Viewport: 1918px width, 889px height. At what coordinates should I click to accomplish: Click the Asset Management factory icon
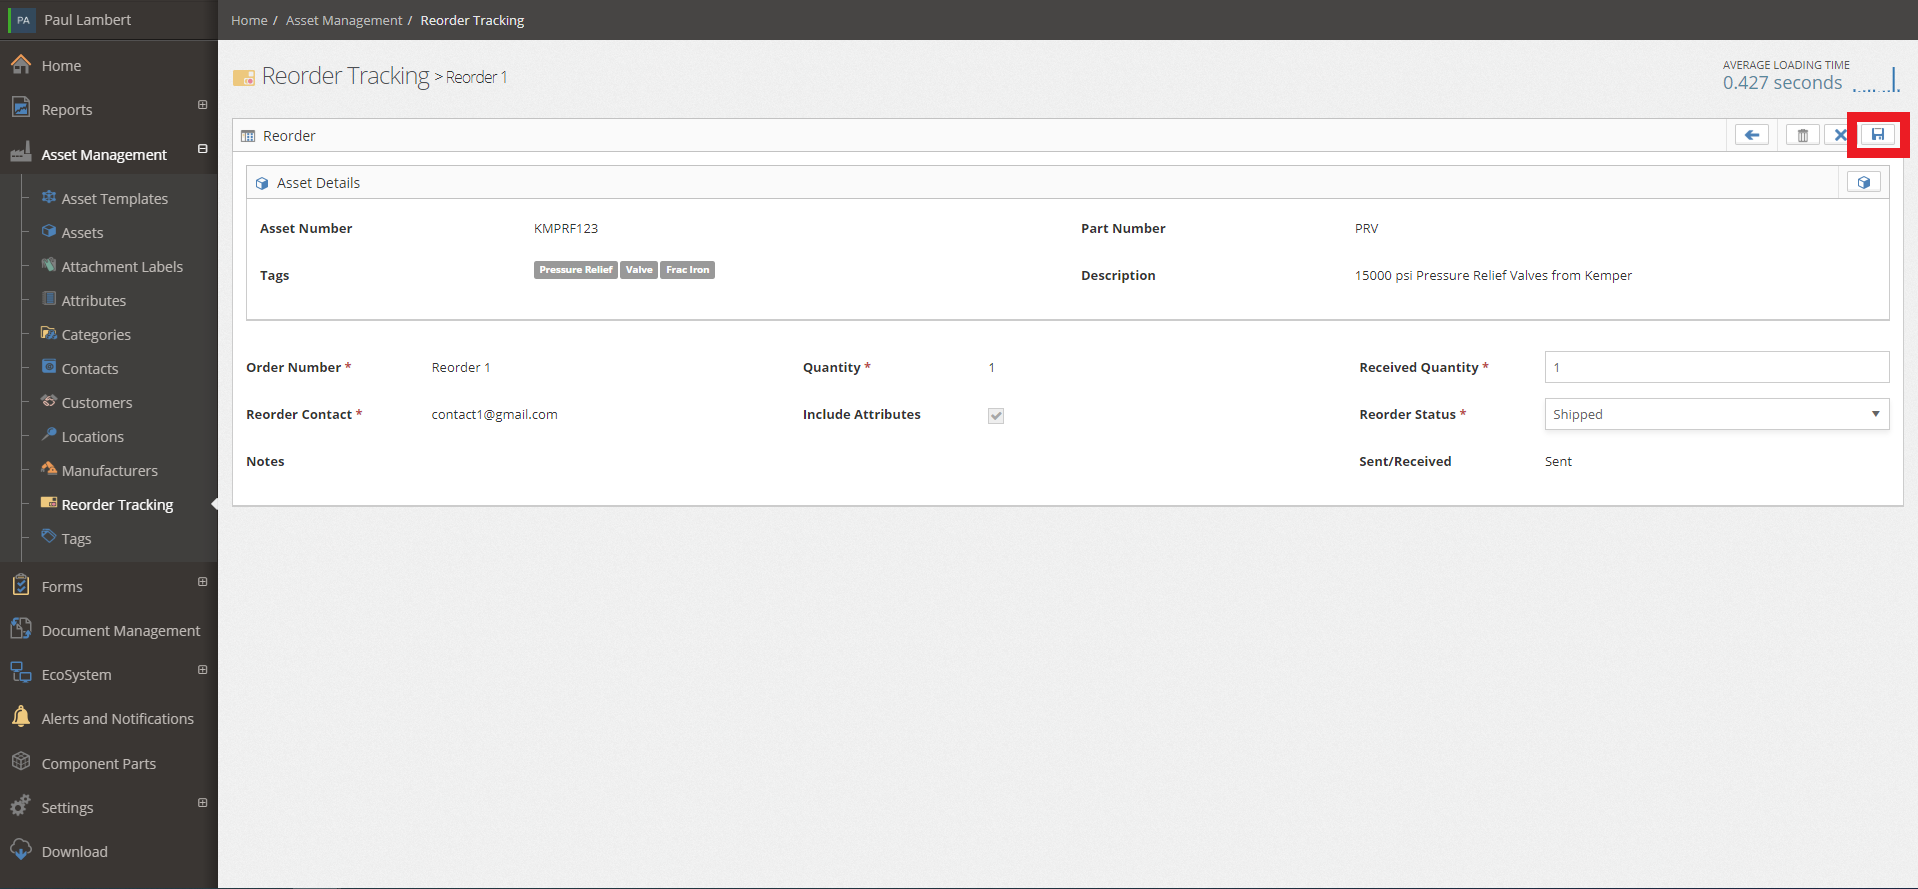(x=21, y=153)
